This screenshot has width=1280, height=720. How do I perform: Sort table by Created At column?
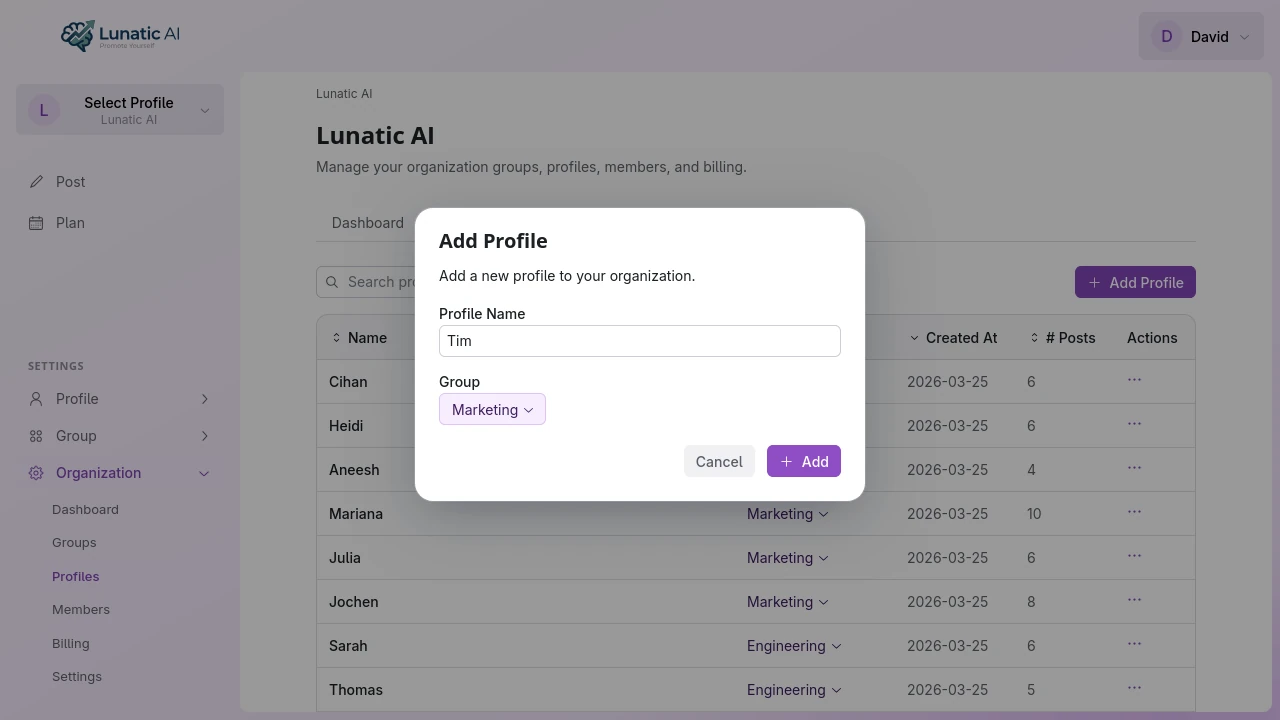point(953,338)
